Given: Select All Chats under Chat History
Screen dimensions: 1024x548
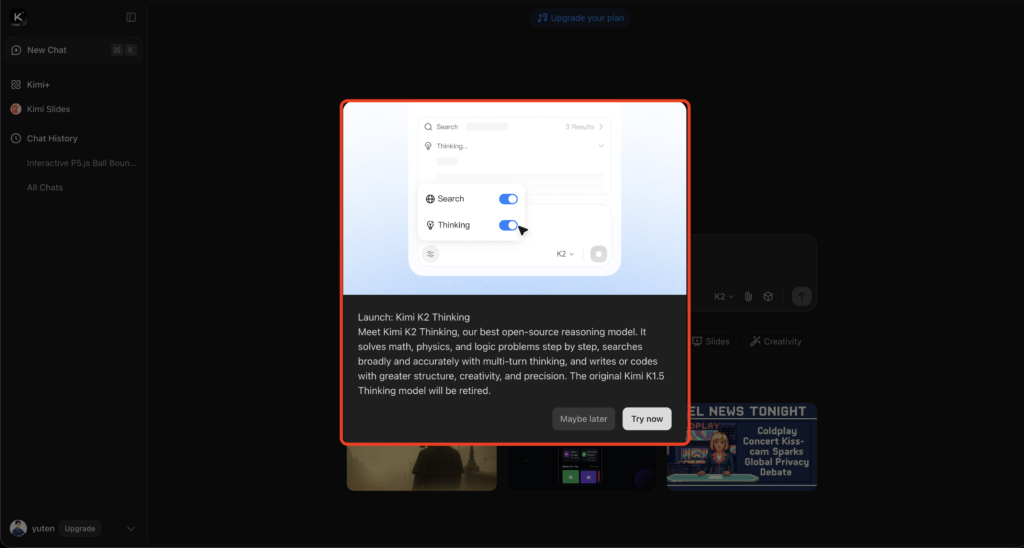Looking at the screenshot, I should point(45,187).
